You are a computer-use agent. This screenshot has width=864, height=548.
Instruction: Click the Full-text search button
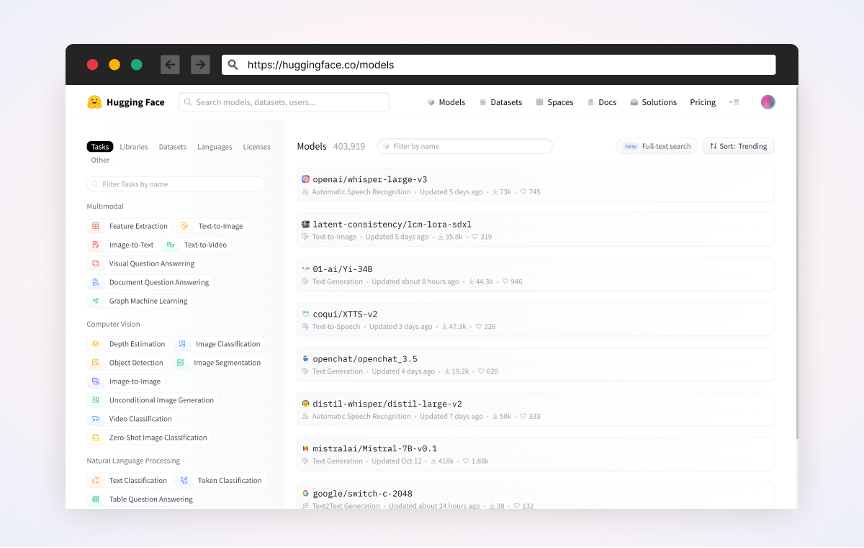[656, 146]
